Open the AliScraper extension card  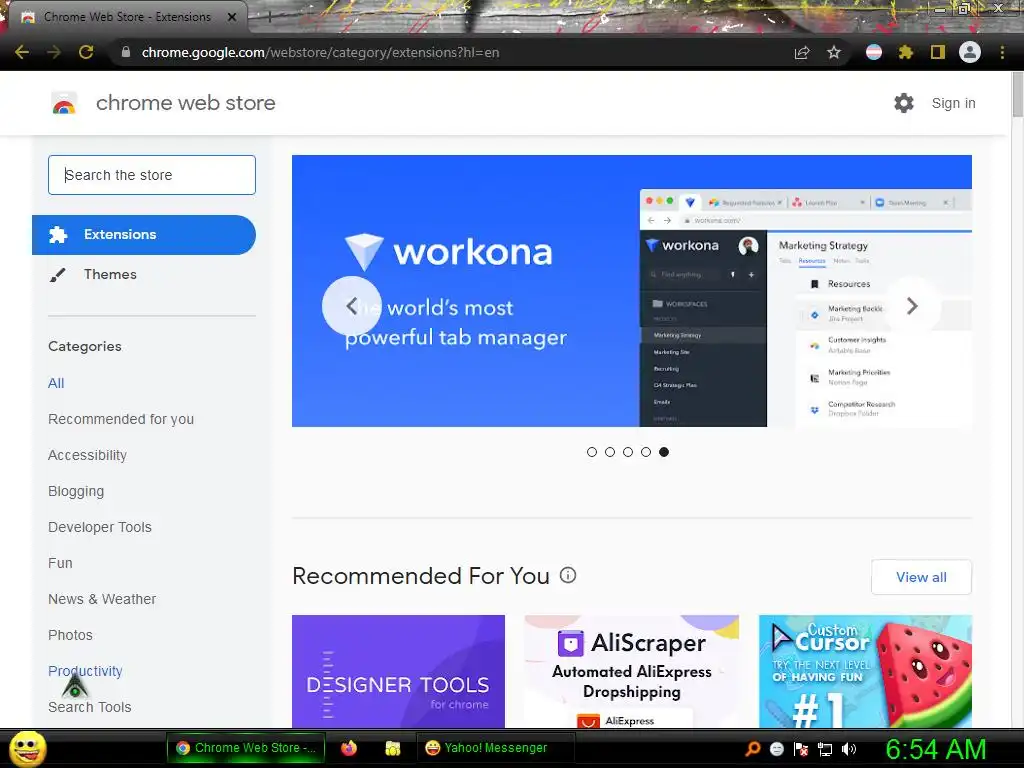click(x=632, y=671)
